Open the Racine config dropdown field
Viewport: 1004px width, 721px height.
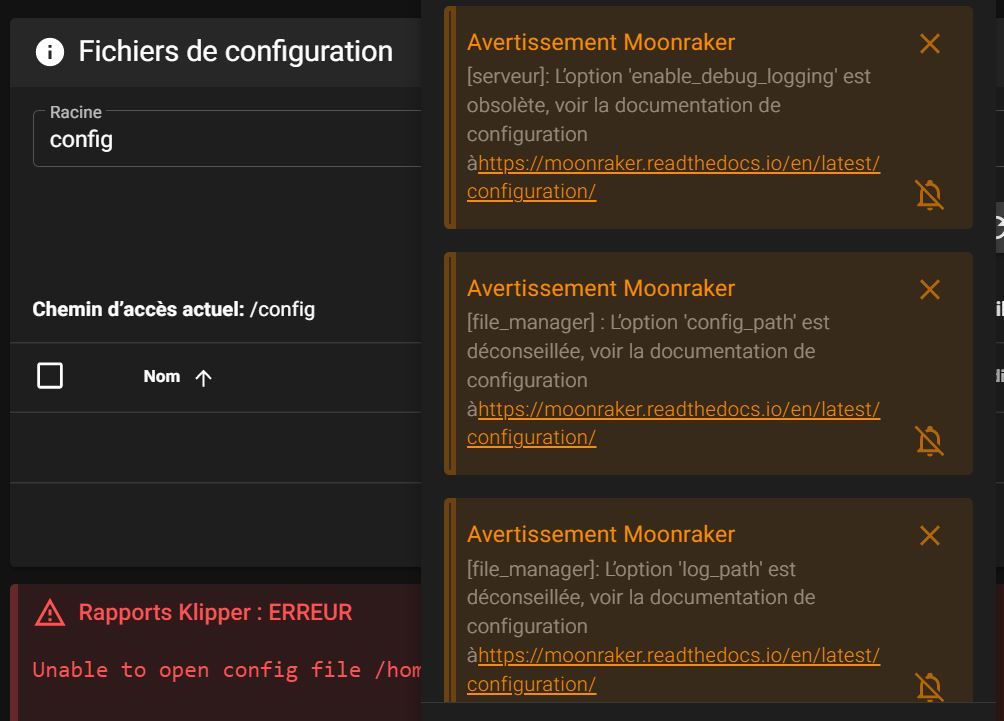pos(227,139)
